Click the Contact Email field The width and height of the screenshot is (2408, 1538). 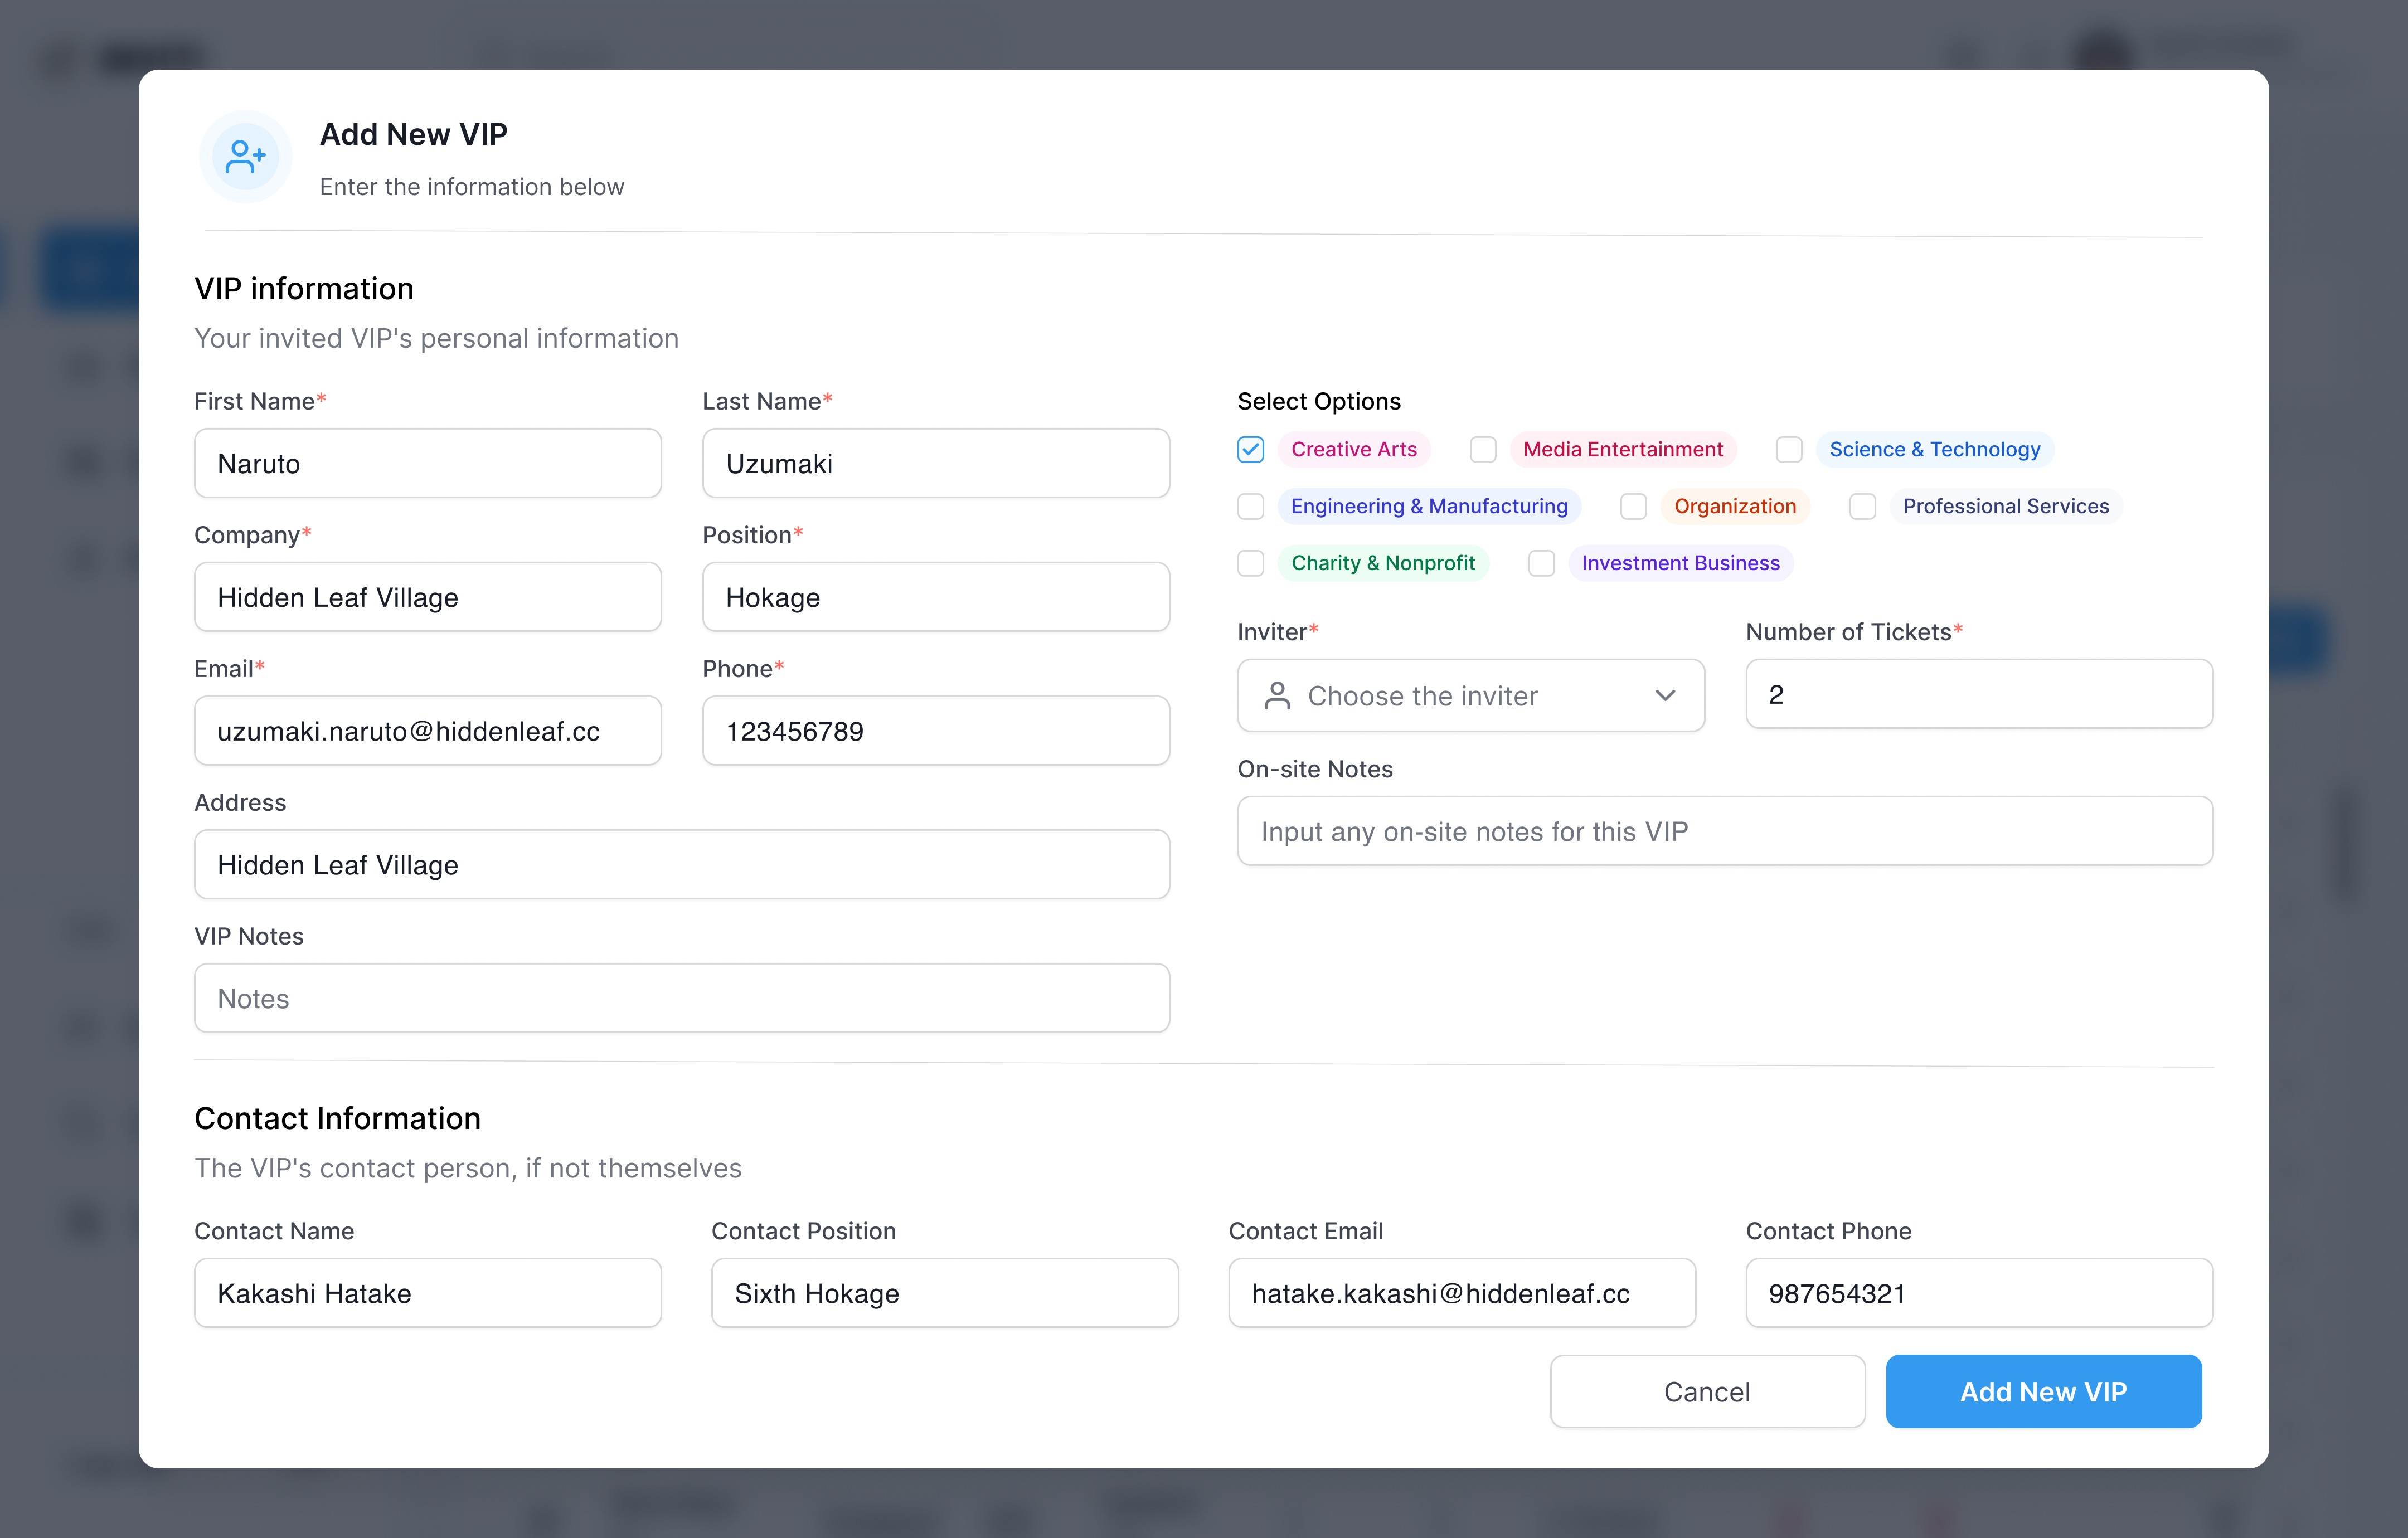[x=1461, y=1293]
